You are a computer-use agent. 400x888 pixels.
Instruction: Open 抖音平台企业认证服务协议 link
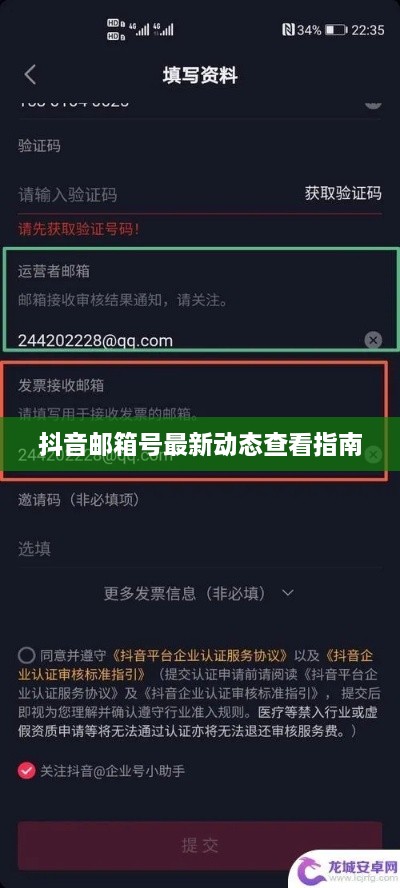click(x=200, y=656)
